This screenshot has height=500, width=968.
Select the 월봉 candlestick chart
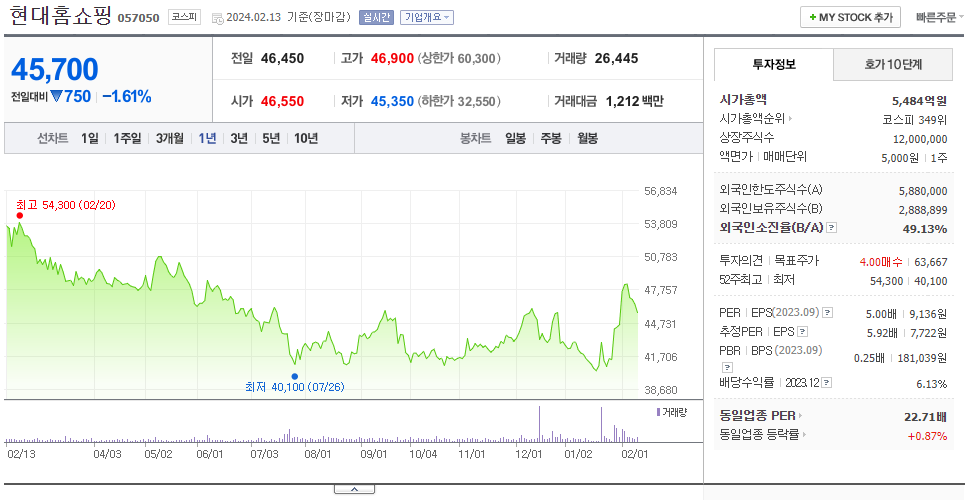coord(587,138)
